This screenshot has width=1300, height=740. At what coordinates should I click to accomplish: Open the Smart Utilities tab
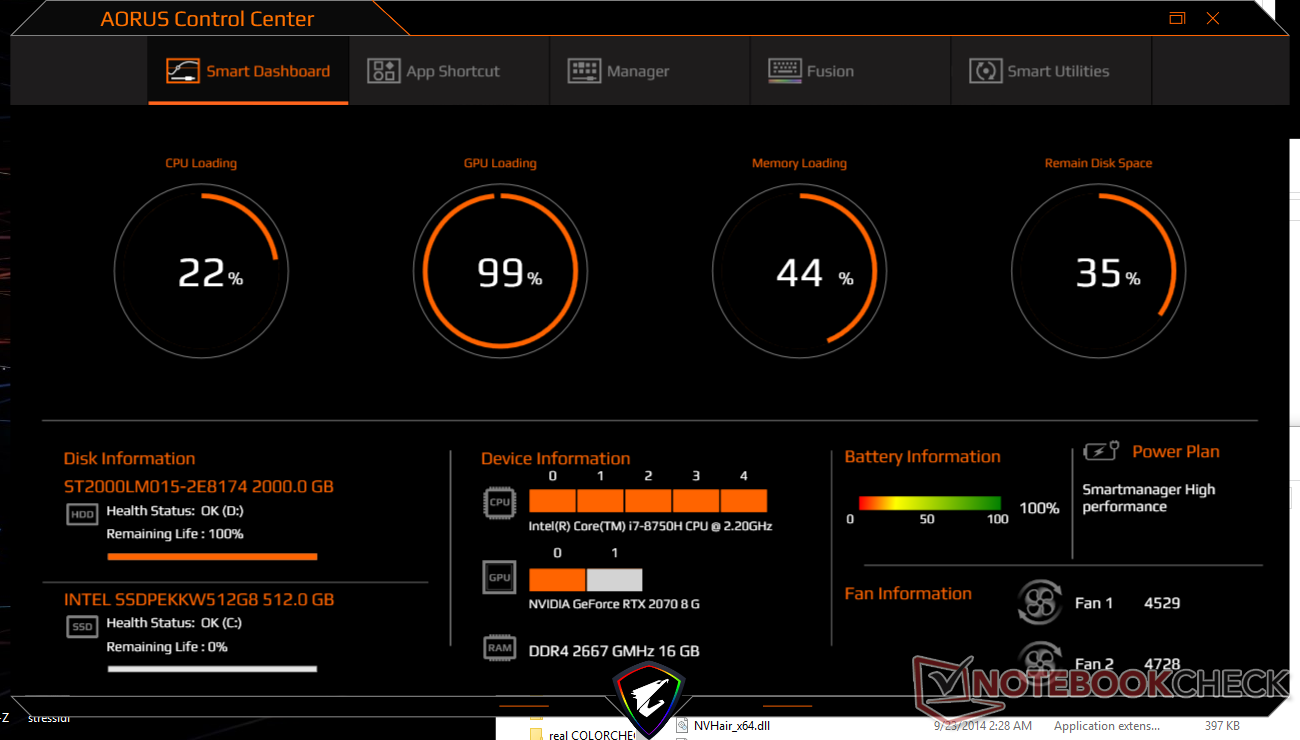pyautogui.click(x=1051, y=71)
